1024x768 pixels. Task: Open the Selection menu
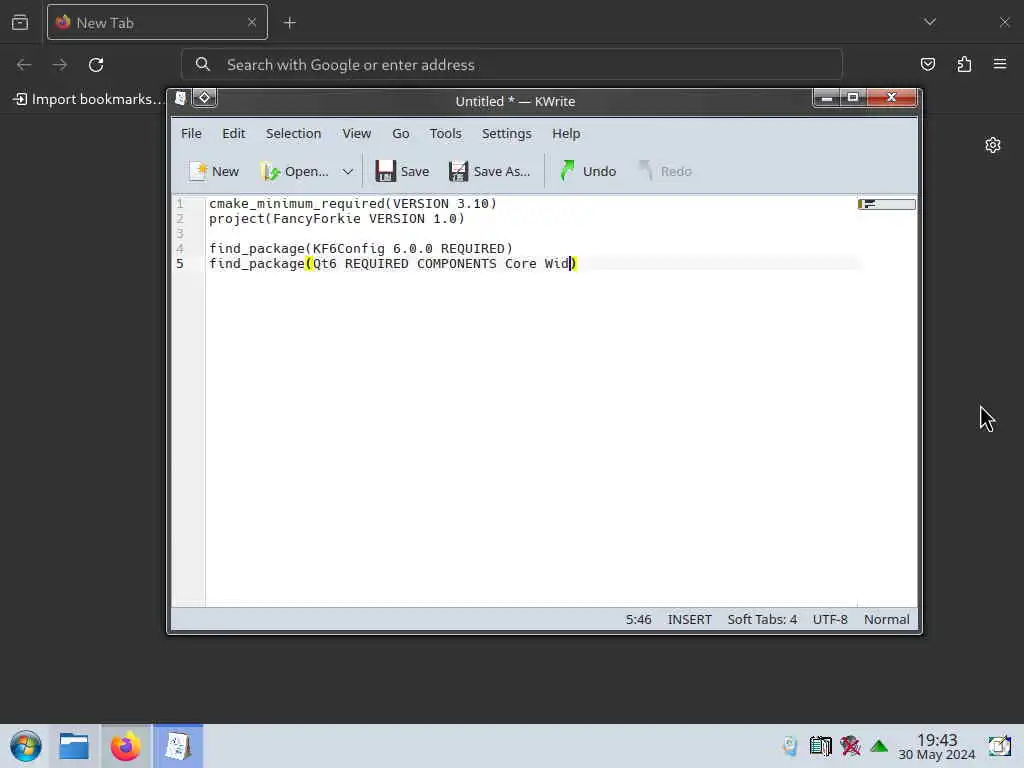(x=293, y=133)
